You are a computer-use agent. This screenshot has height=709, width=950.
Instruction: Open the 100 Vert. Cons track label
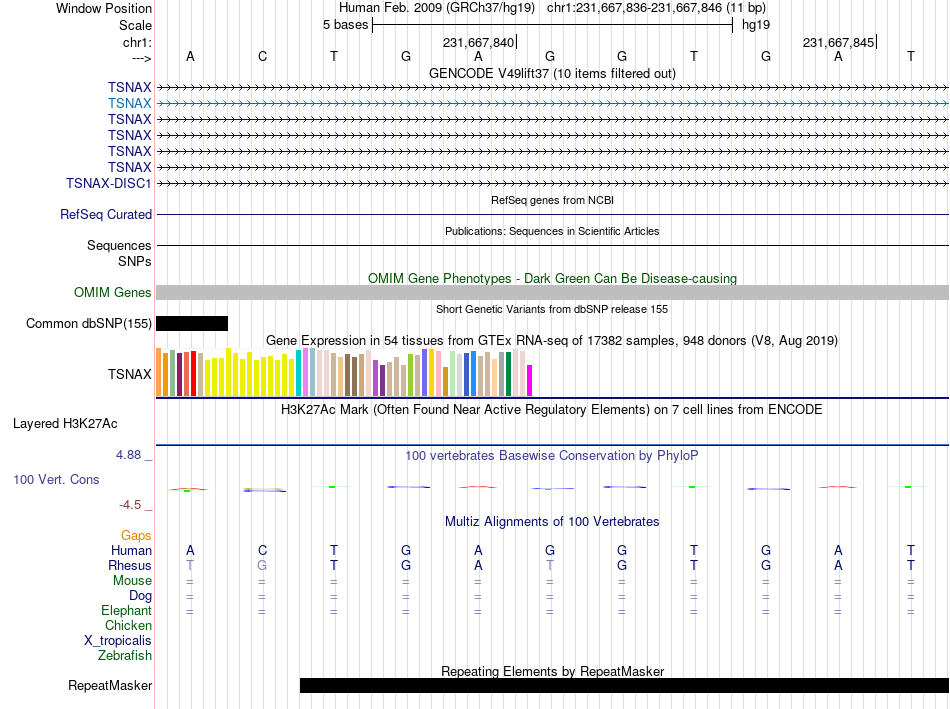[x=56, y=479]
